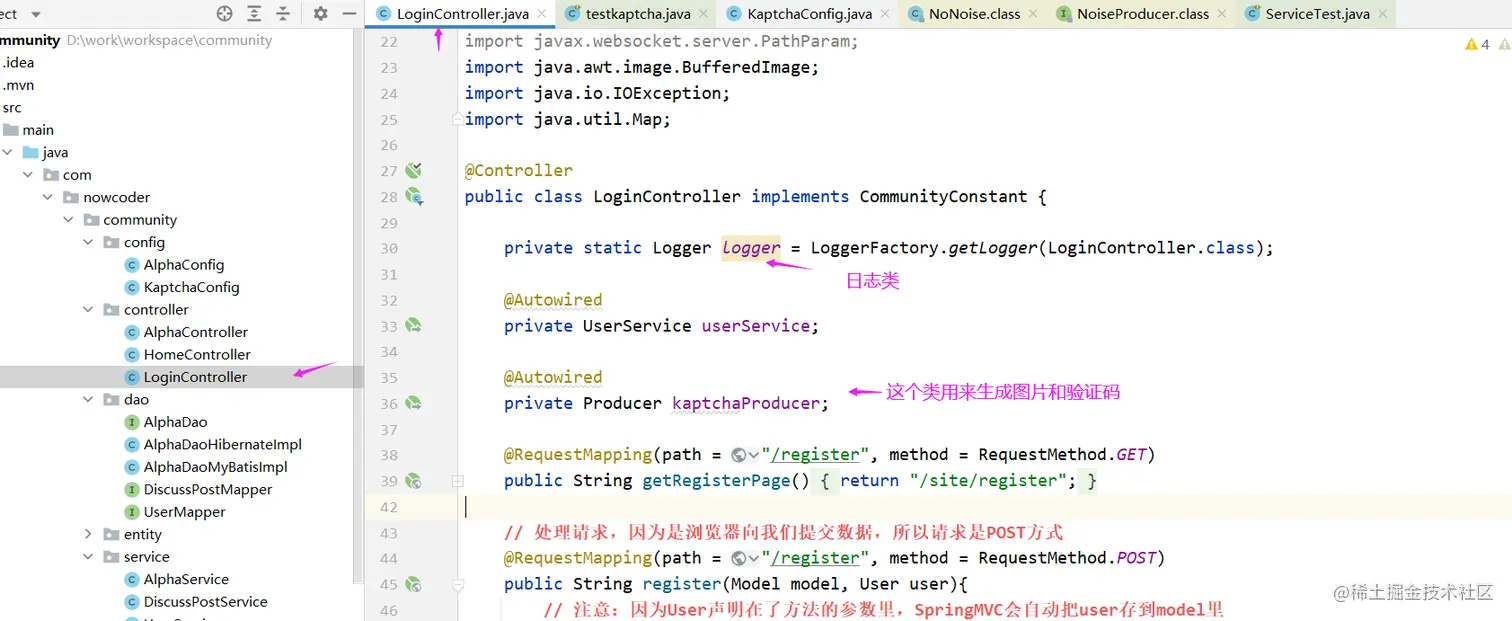Close the ServiceTest.java tab
1512x621 pixels.
[x=1382, y=14]
